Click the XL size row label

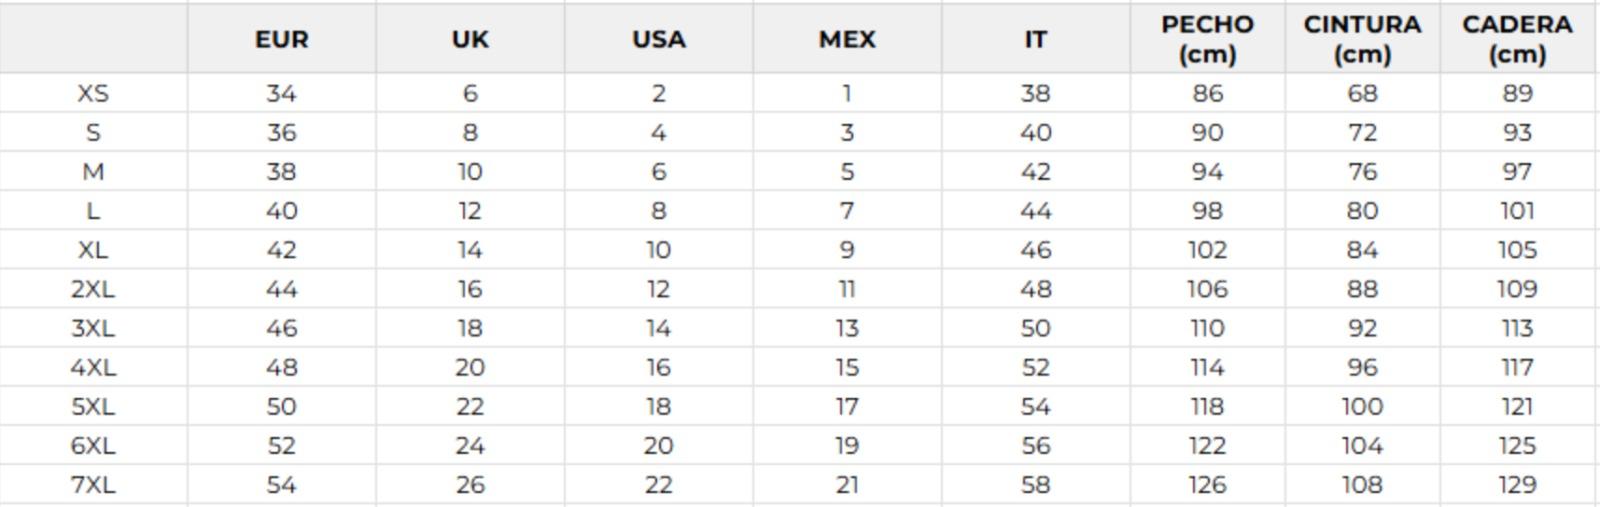93,250
